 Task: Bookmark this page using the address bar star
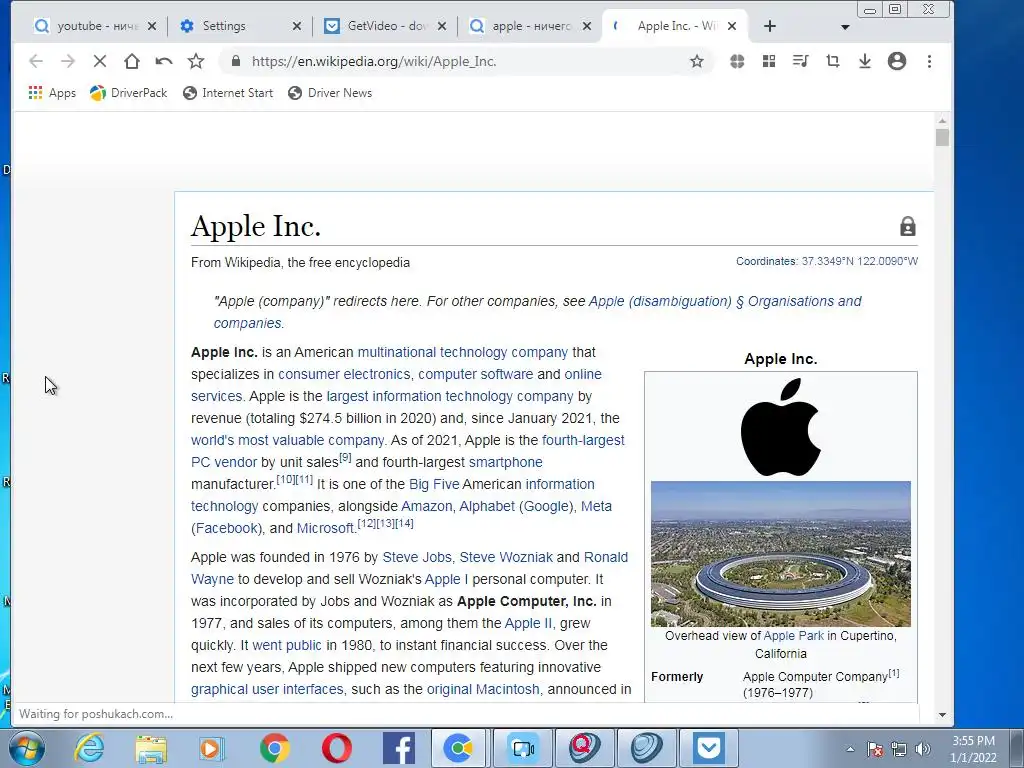tap(697, 61)
